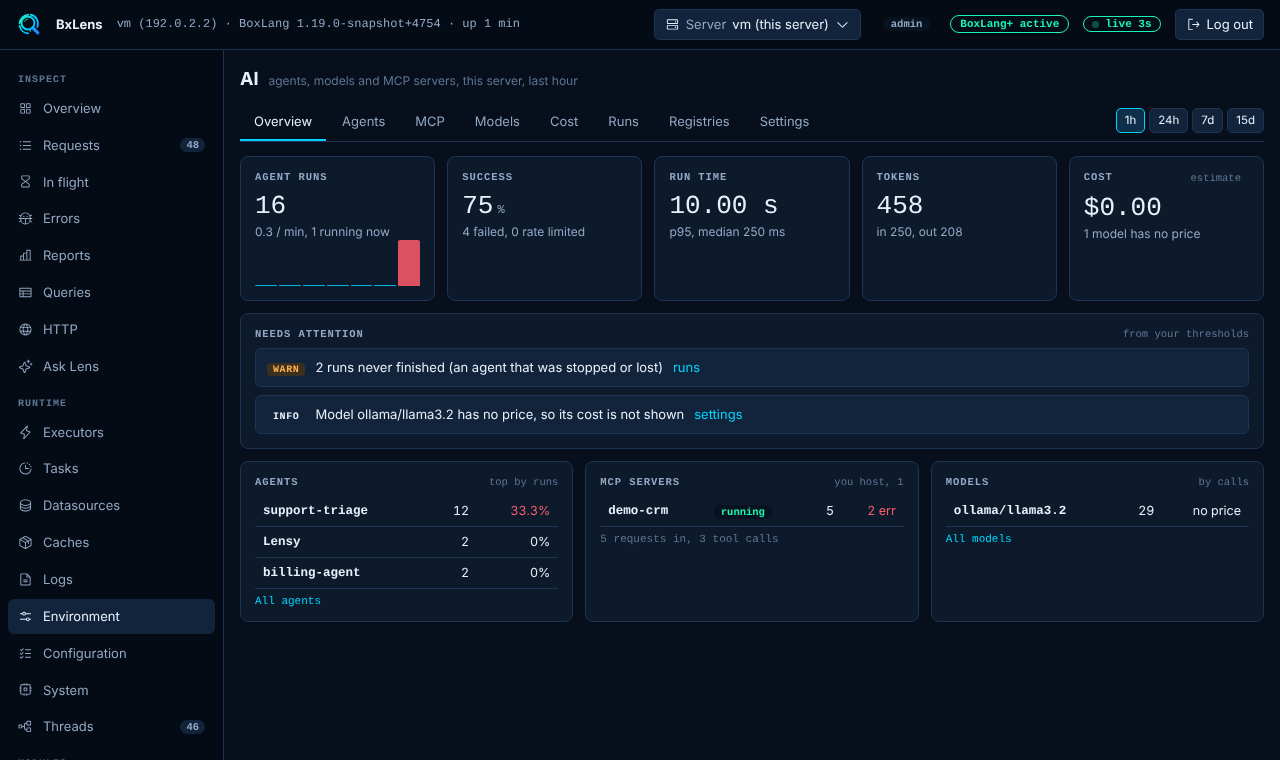Click the no price text in Models
This screenshot has height=760, width=1280.
1217,510
